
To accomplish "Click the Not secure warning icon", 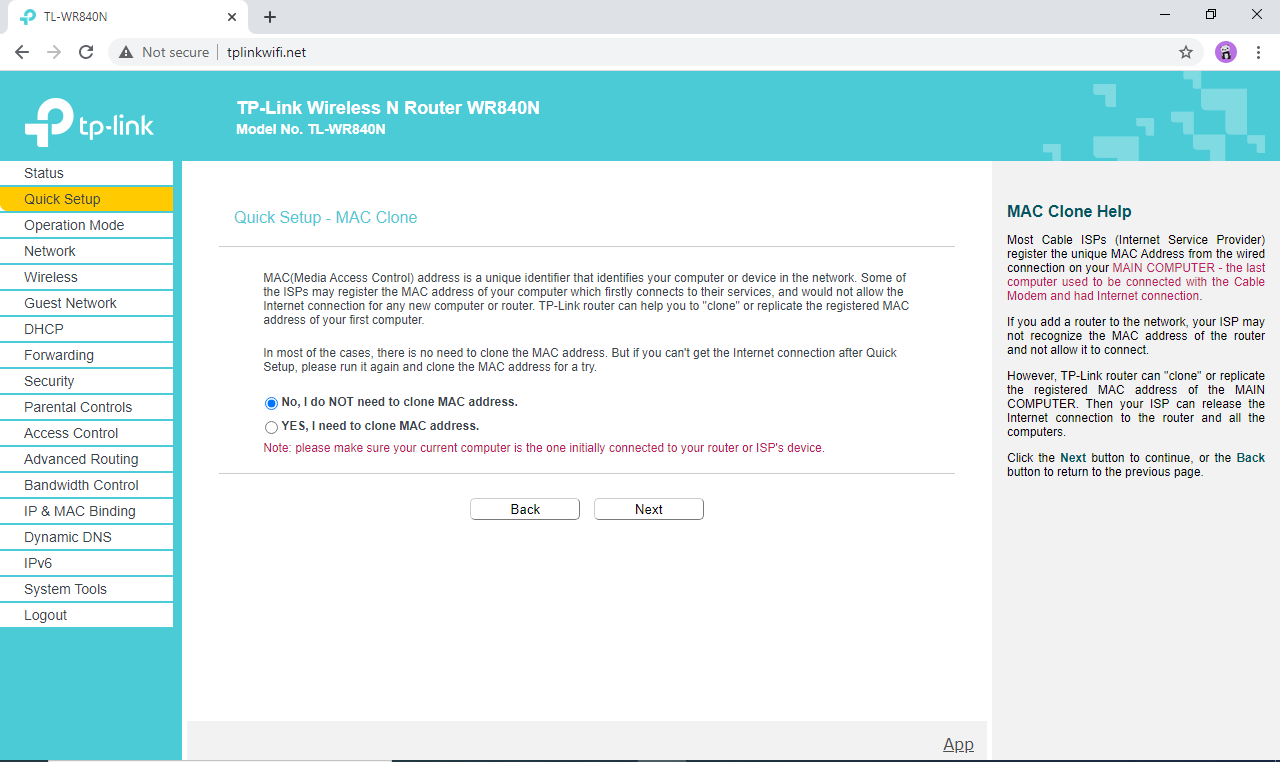I will pos(126,52).
